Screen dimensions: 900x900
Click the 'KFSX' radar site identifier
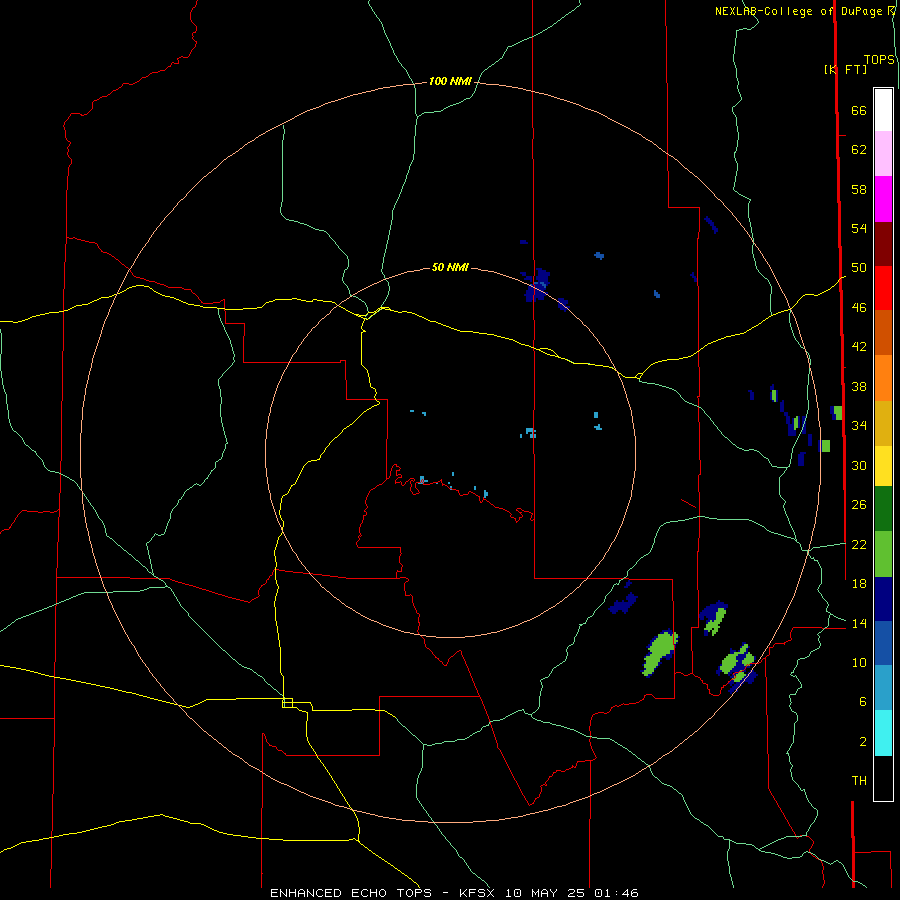pos(476,893)
